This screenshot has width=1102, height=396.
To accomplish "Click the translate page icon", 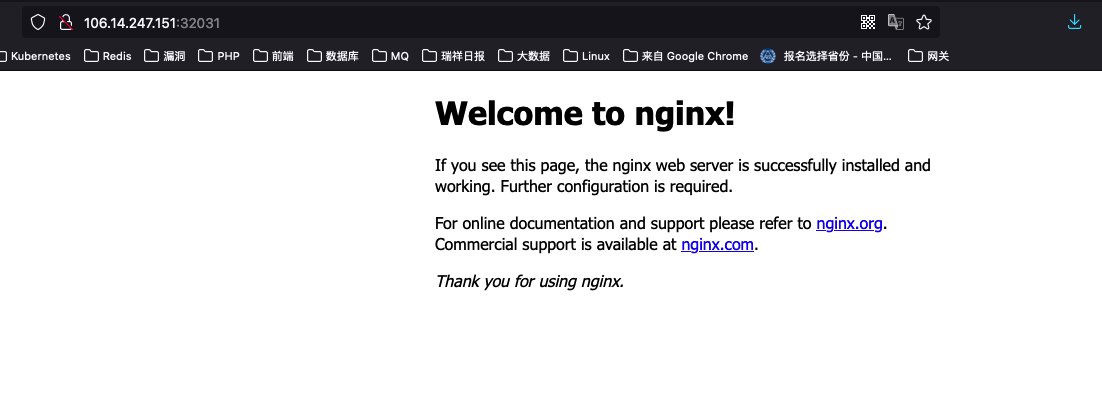I will pos(895,23).
